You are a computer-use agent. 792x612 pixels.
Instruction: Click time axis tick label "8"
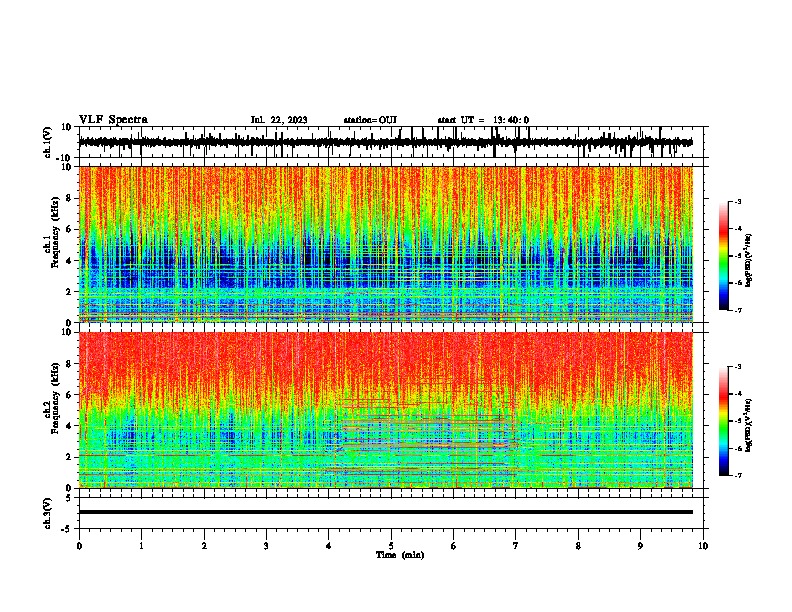tap(578, 546)
